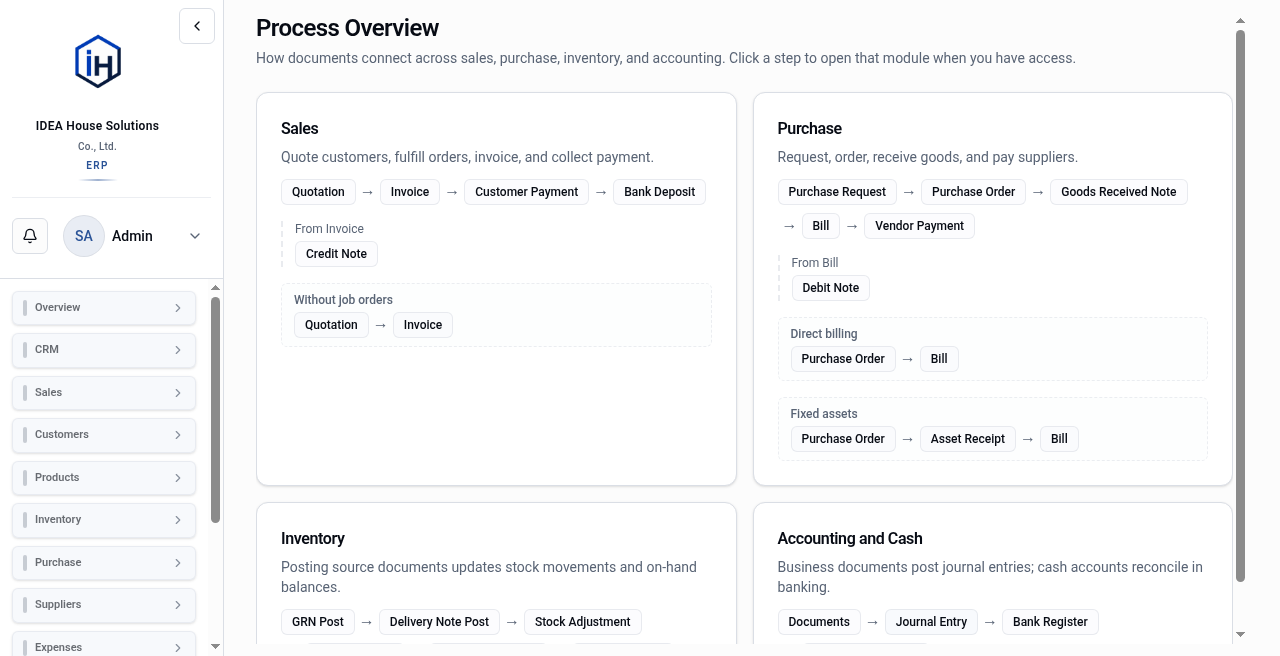Open the Products sidebar item

click(x=104, y=478)
